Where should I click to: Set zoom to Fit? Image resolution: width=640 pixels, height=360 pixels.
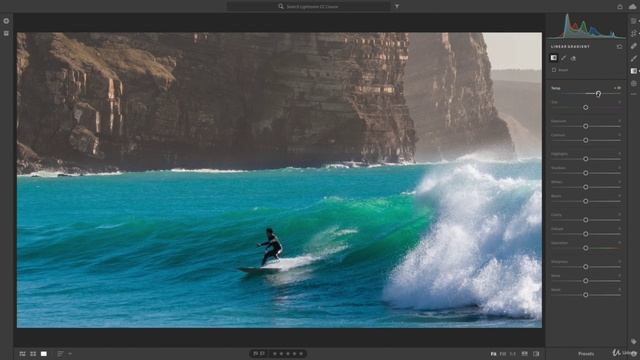493,354
